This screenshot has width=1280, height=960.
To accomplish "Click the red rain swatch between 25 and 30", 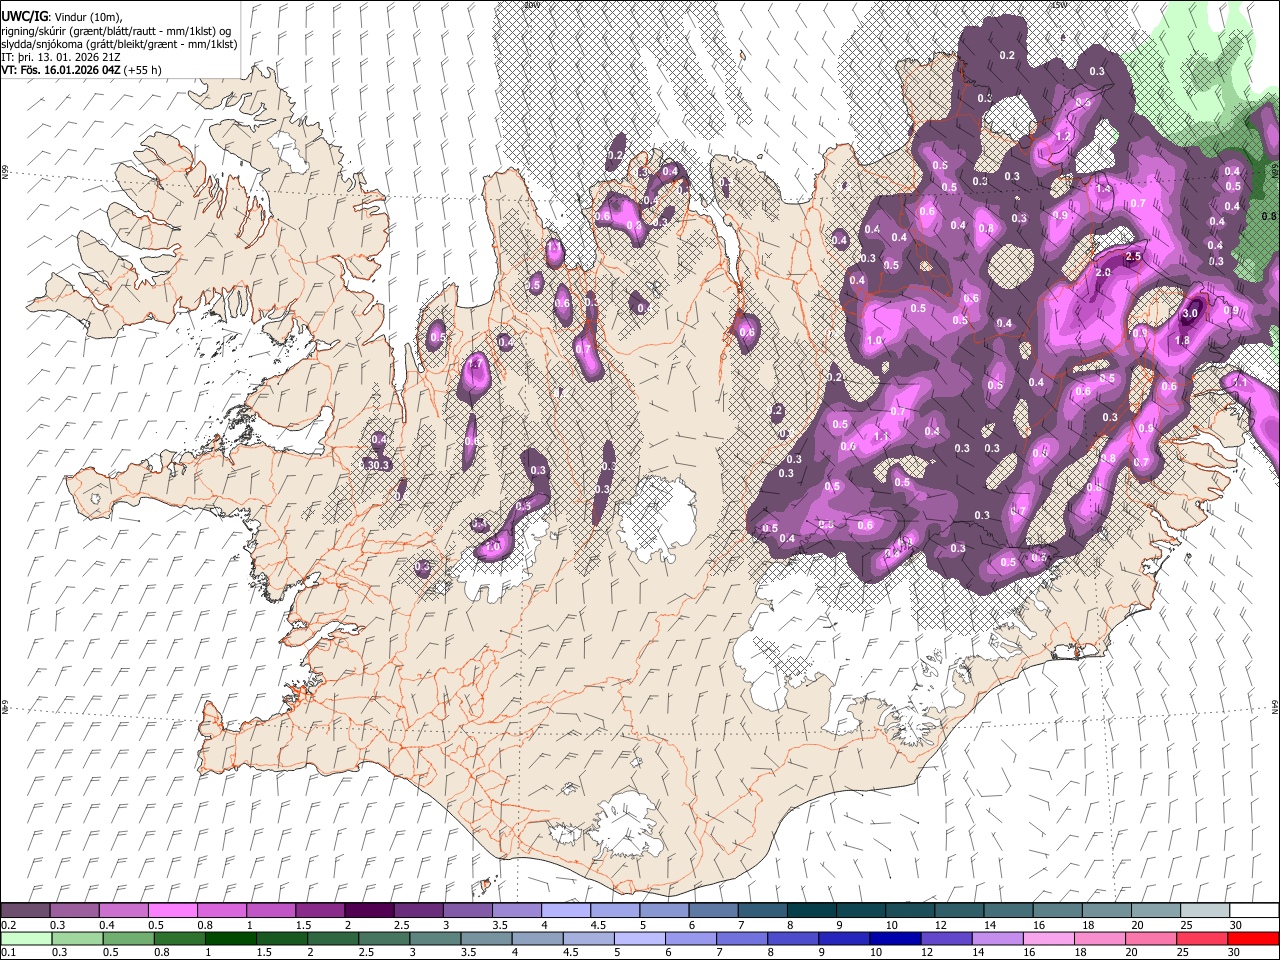I will click(1204, 938).
